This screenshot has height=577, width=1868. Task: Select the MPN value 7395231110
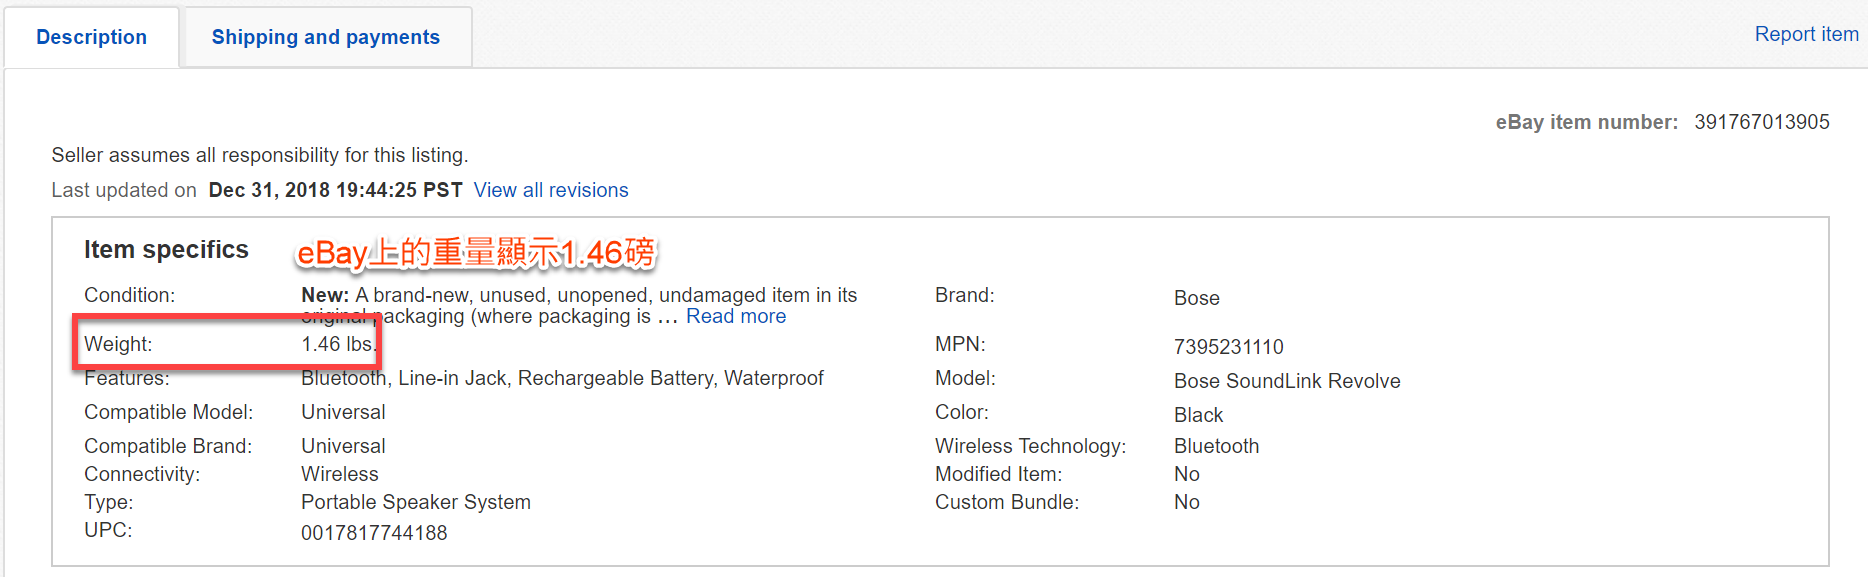tap(1228, 347)
